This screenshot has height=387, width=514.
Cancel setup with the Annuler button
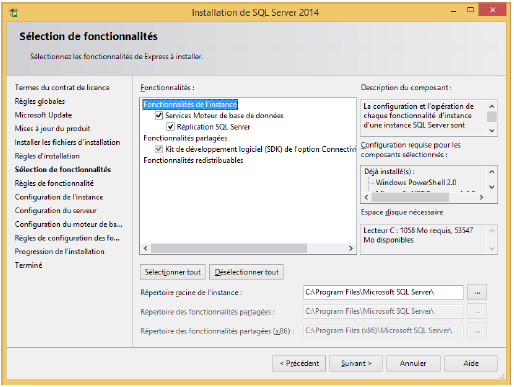[x=413, y=363]
